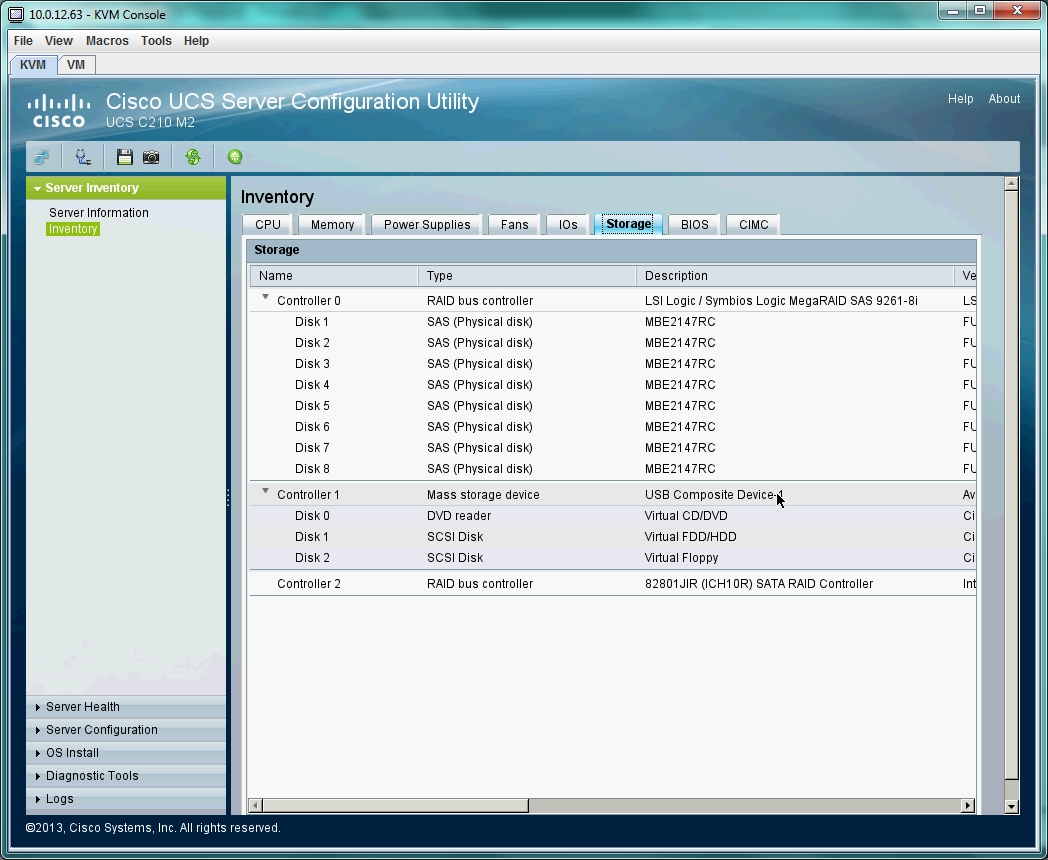
Task: Open the Tools menu
Action: 156,41
